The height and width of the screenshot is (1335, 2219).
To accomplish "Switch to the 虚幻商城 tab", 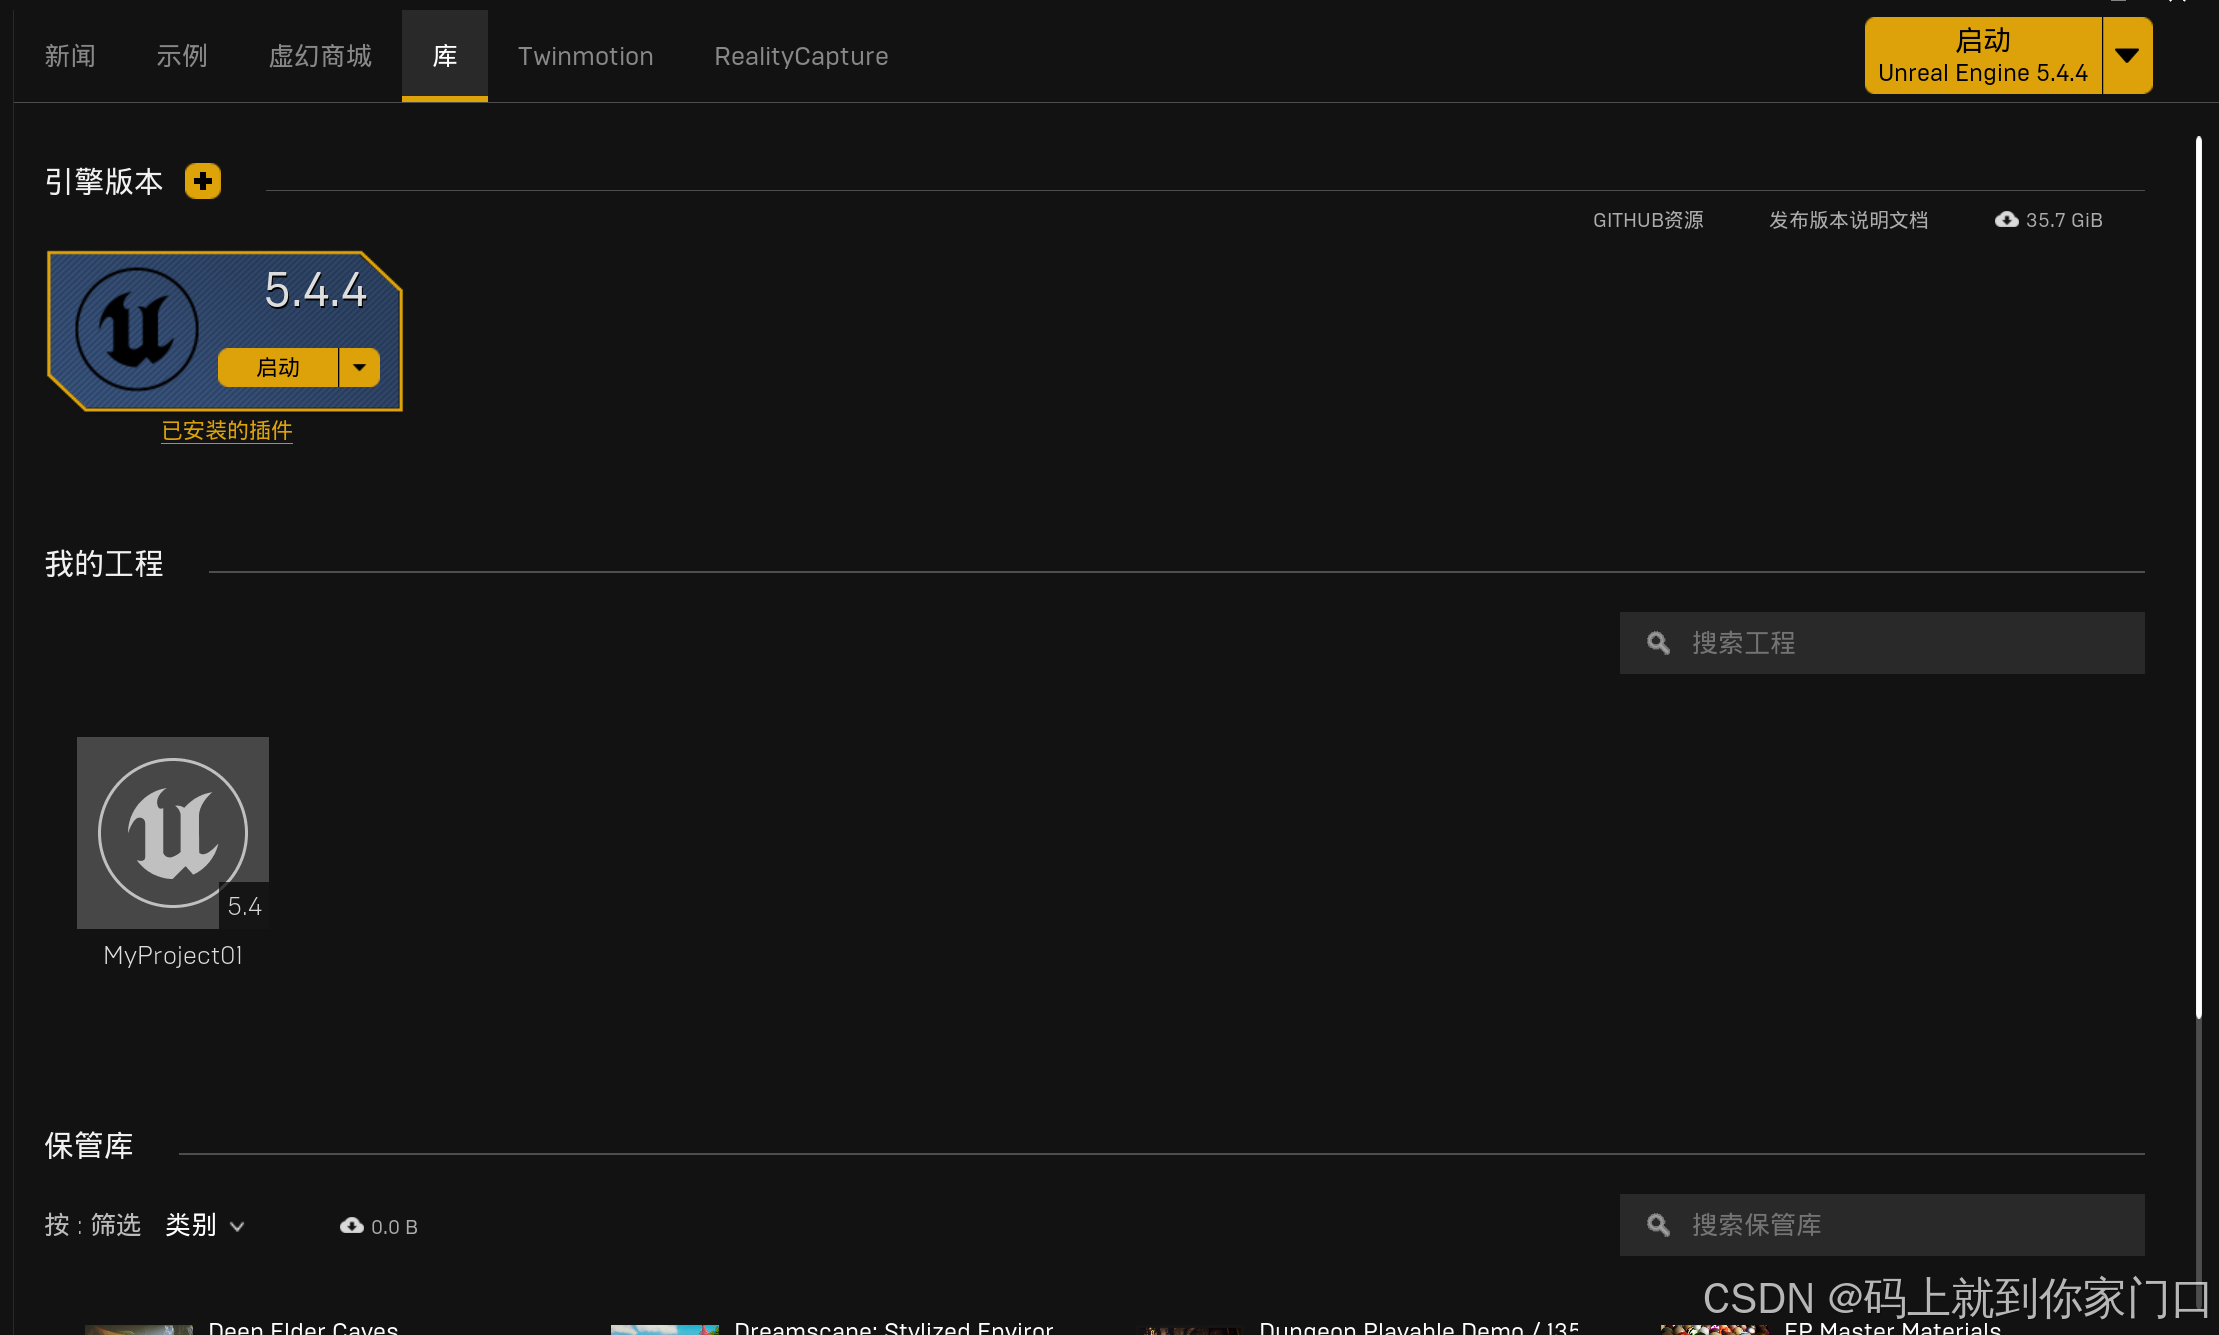I will (320, 56).
